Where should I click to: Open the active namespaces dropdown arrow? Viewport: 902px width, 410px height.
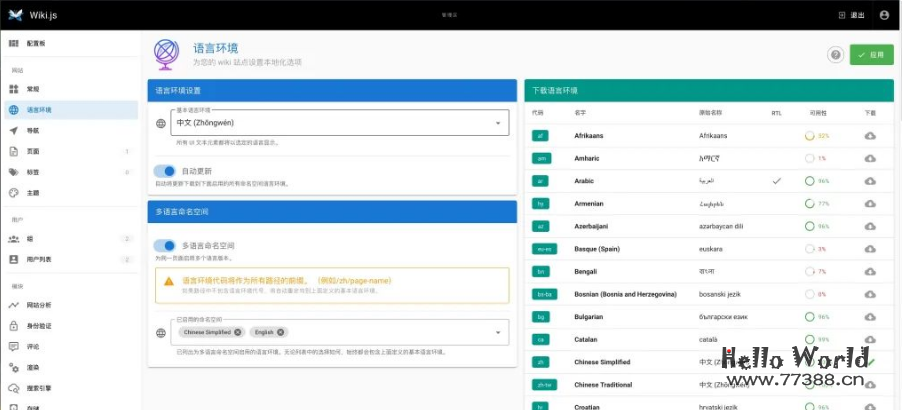pos(498,332)
